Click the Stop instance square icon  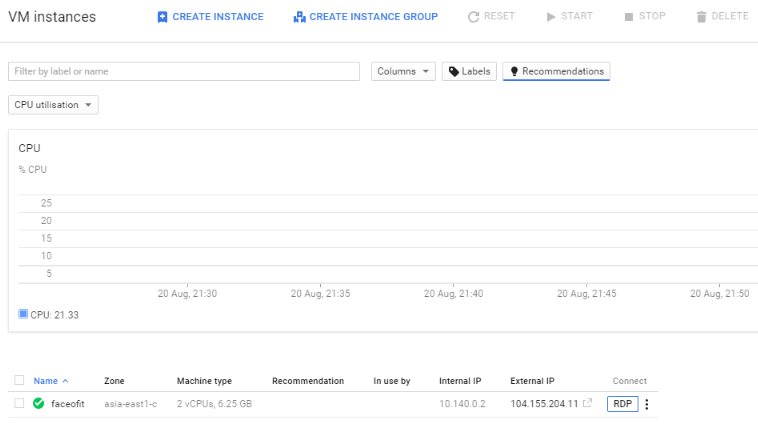(628, 17)
